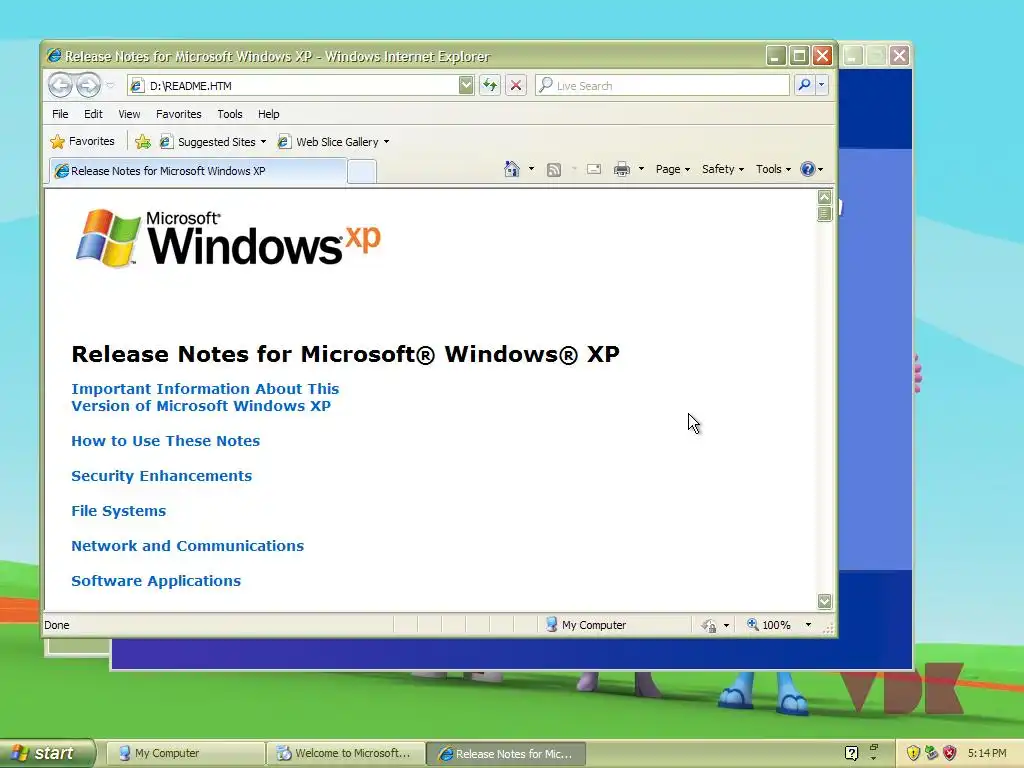This screenshot has height=768, width=1024.
Task: Open the Suggested Sites dropdown
Action: (214, 142)
